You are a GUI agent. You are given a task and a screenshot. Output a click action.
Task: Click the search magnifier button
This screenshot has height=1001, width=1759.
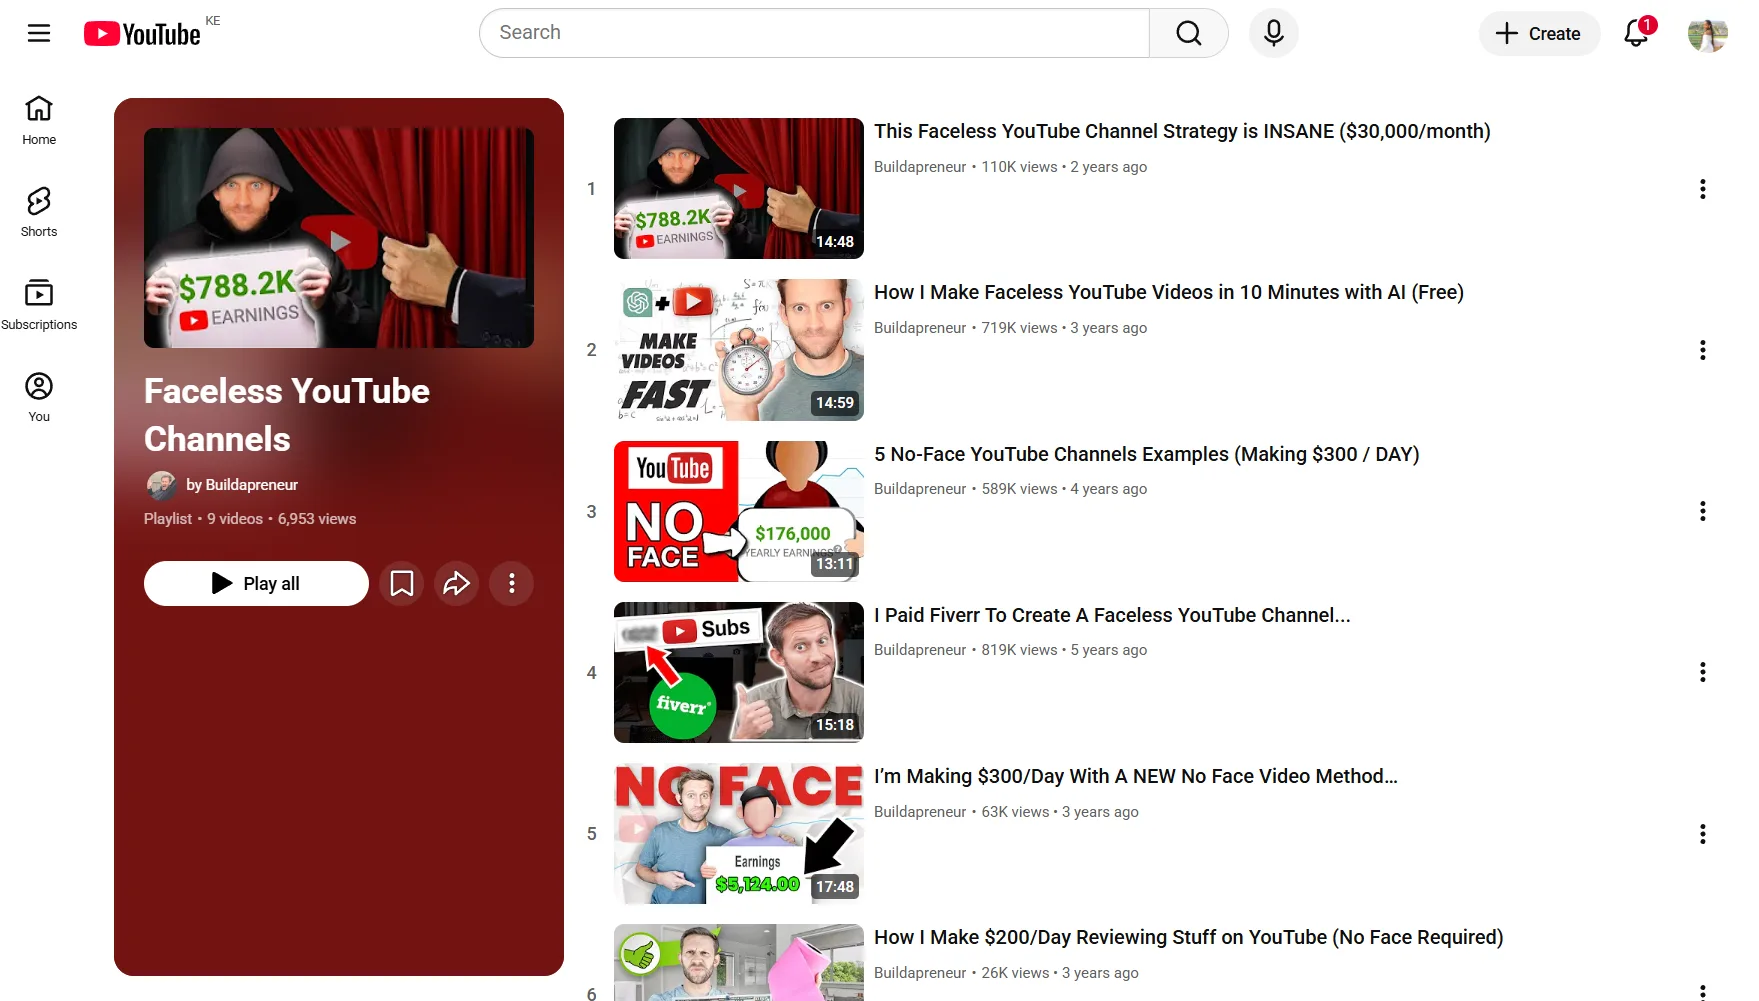pyautogui.click(x=1189, y=33)
